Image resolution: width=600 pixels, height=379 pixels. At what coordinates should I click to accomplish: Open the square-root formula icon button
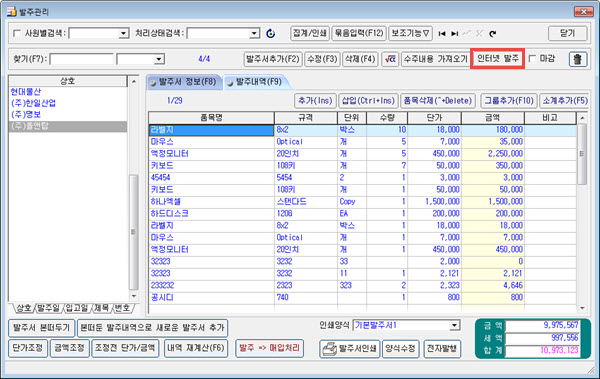click(x=390, y=59)
